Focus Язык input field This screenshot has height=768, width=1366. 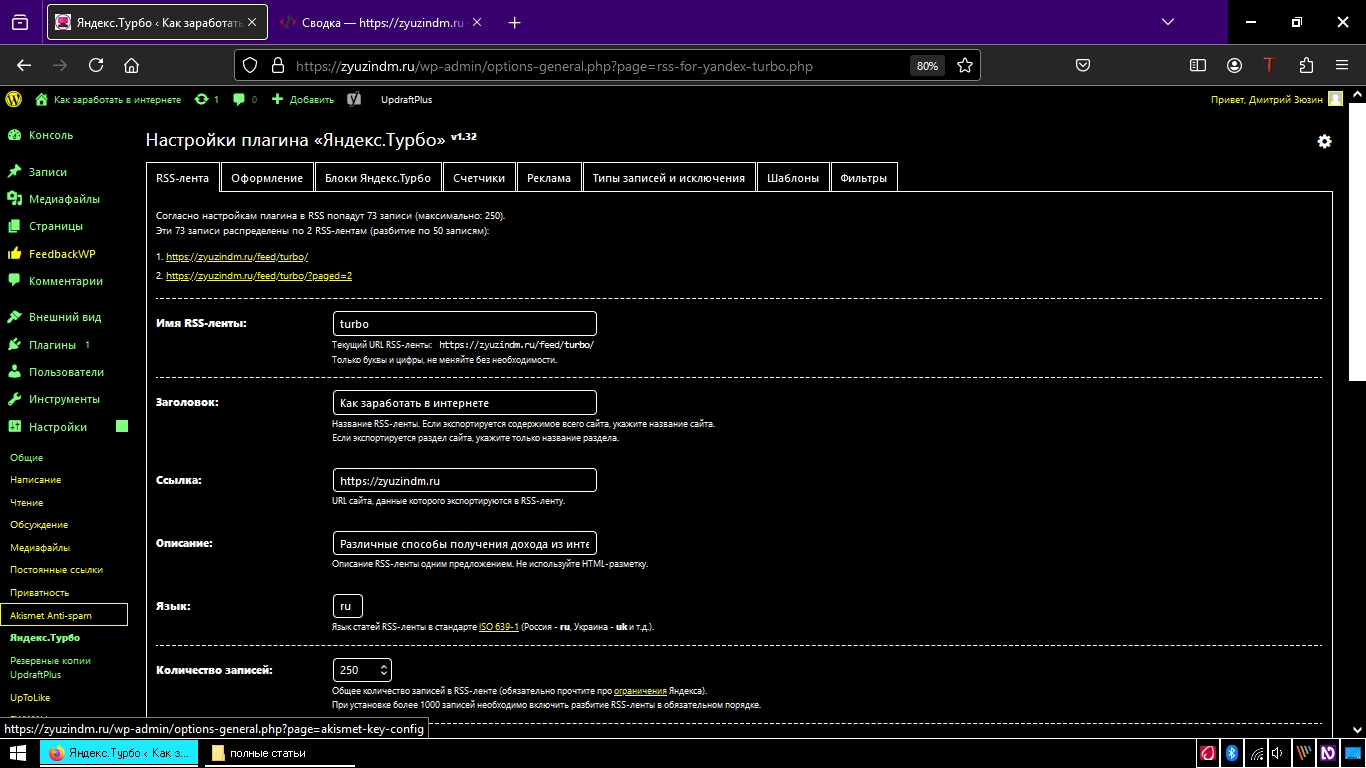click(348, 606)
